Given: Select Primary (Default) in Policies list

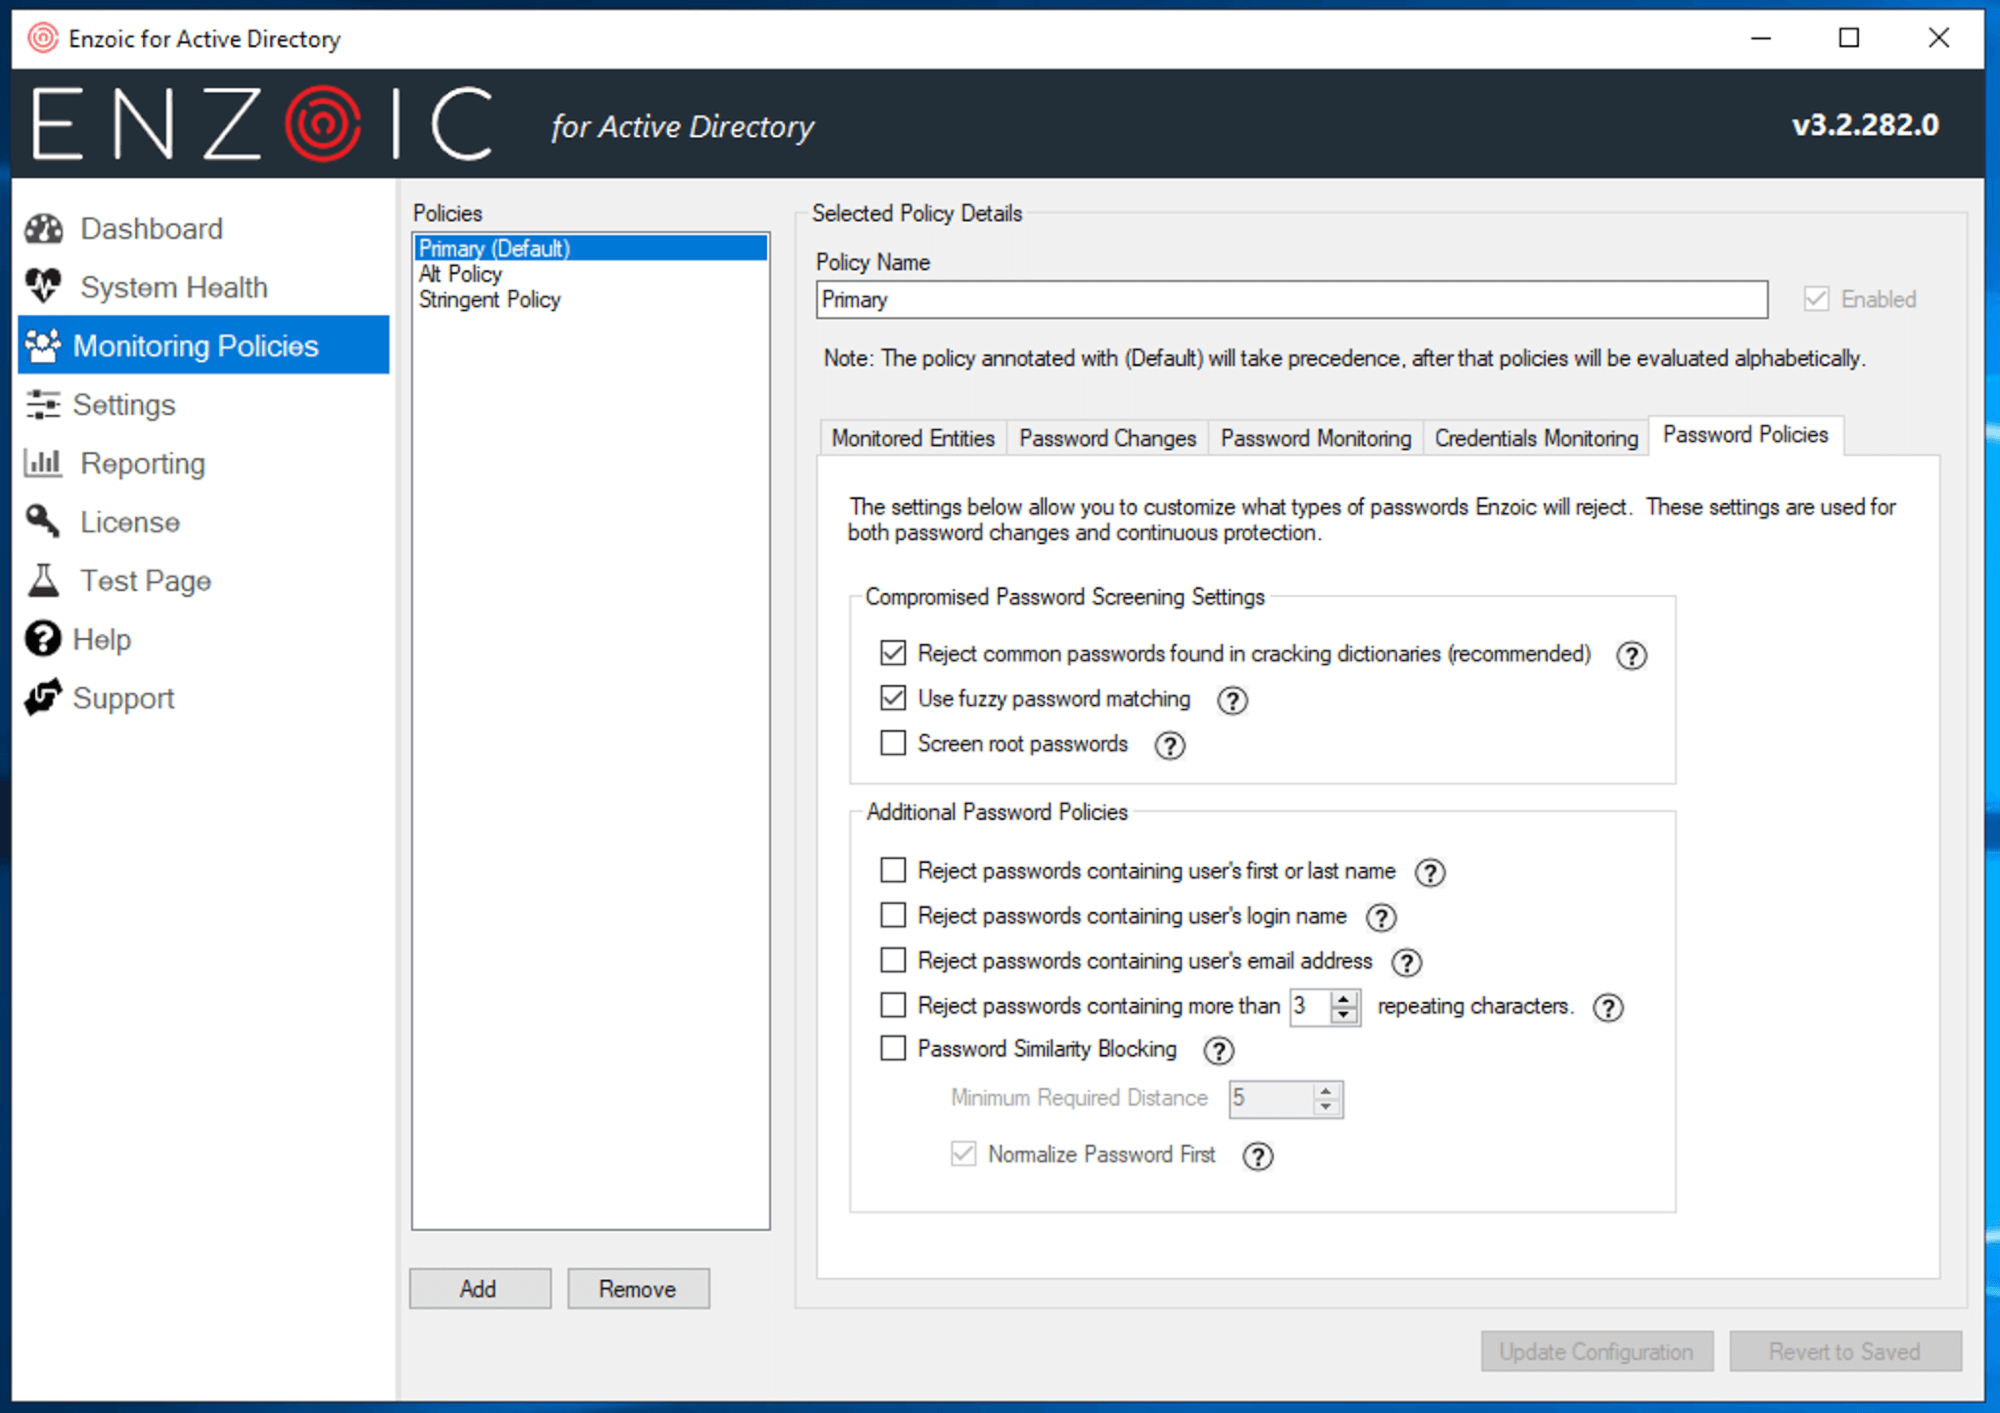Looking at the screenshot, I should 590,248.
